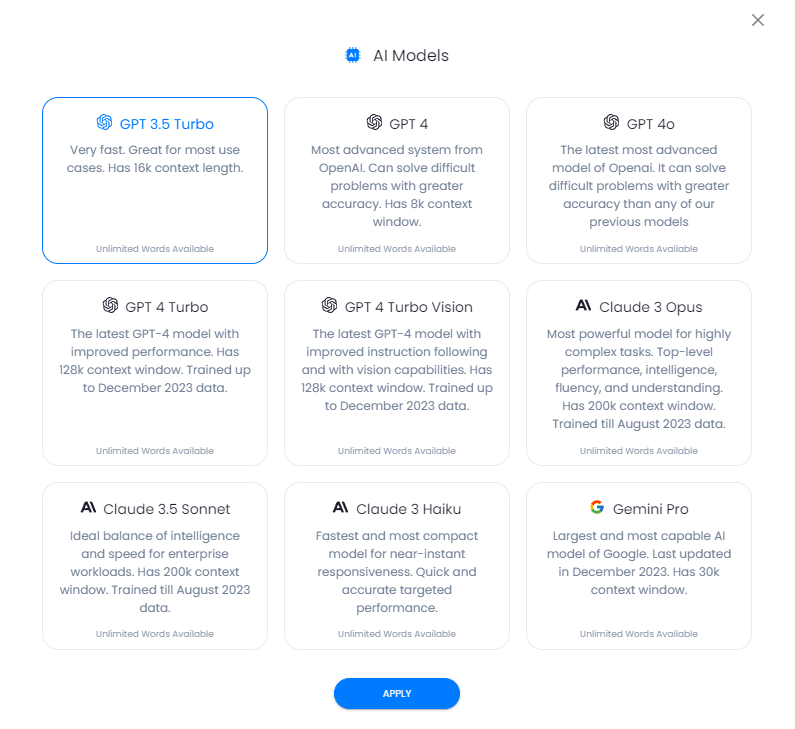Select the GPT 4 model card

click(x=397, y=180)
